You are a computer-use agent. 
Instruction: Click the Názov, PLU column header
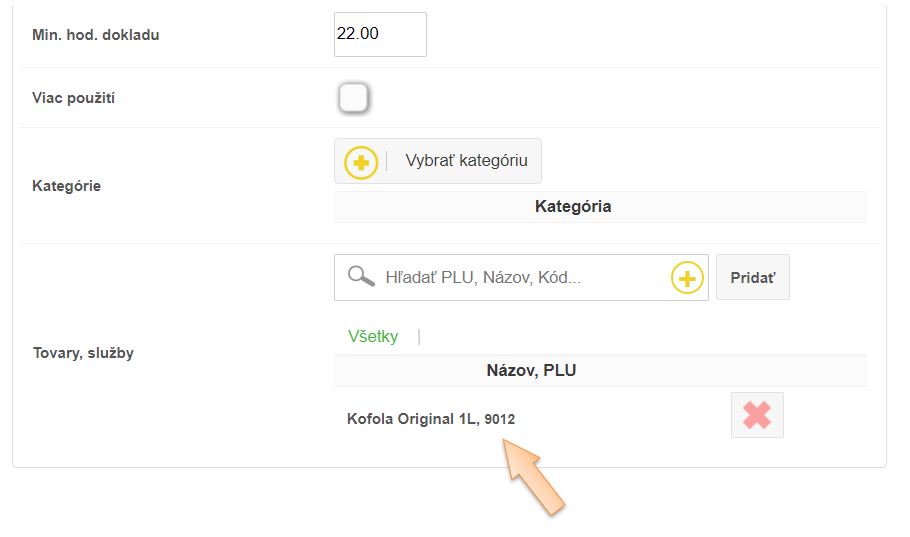[531, 371]
